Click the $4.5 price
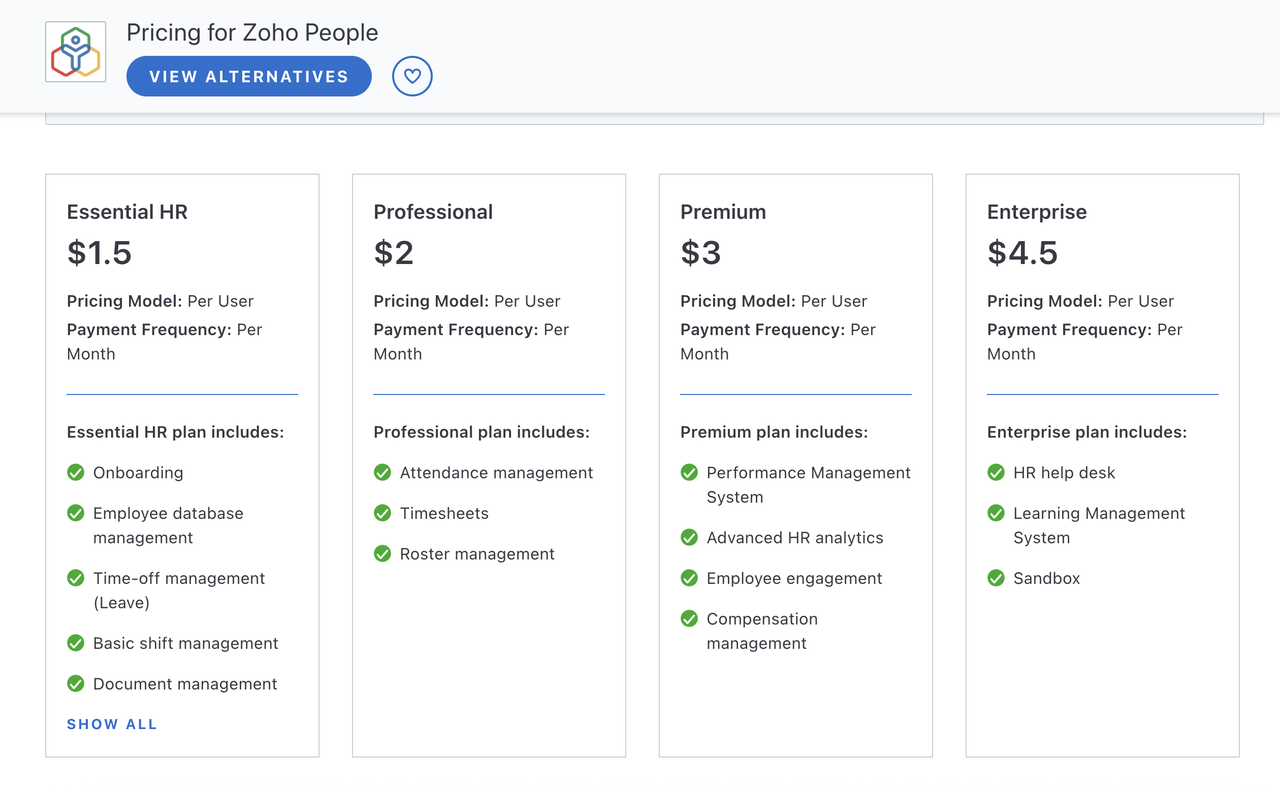The image size is (1280, 789). pos(1022,253)
